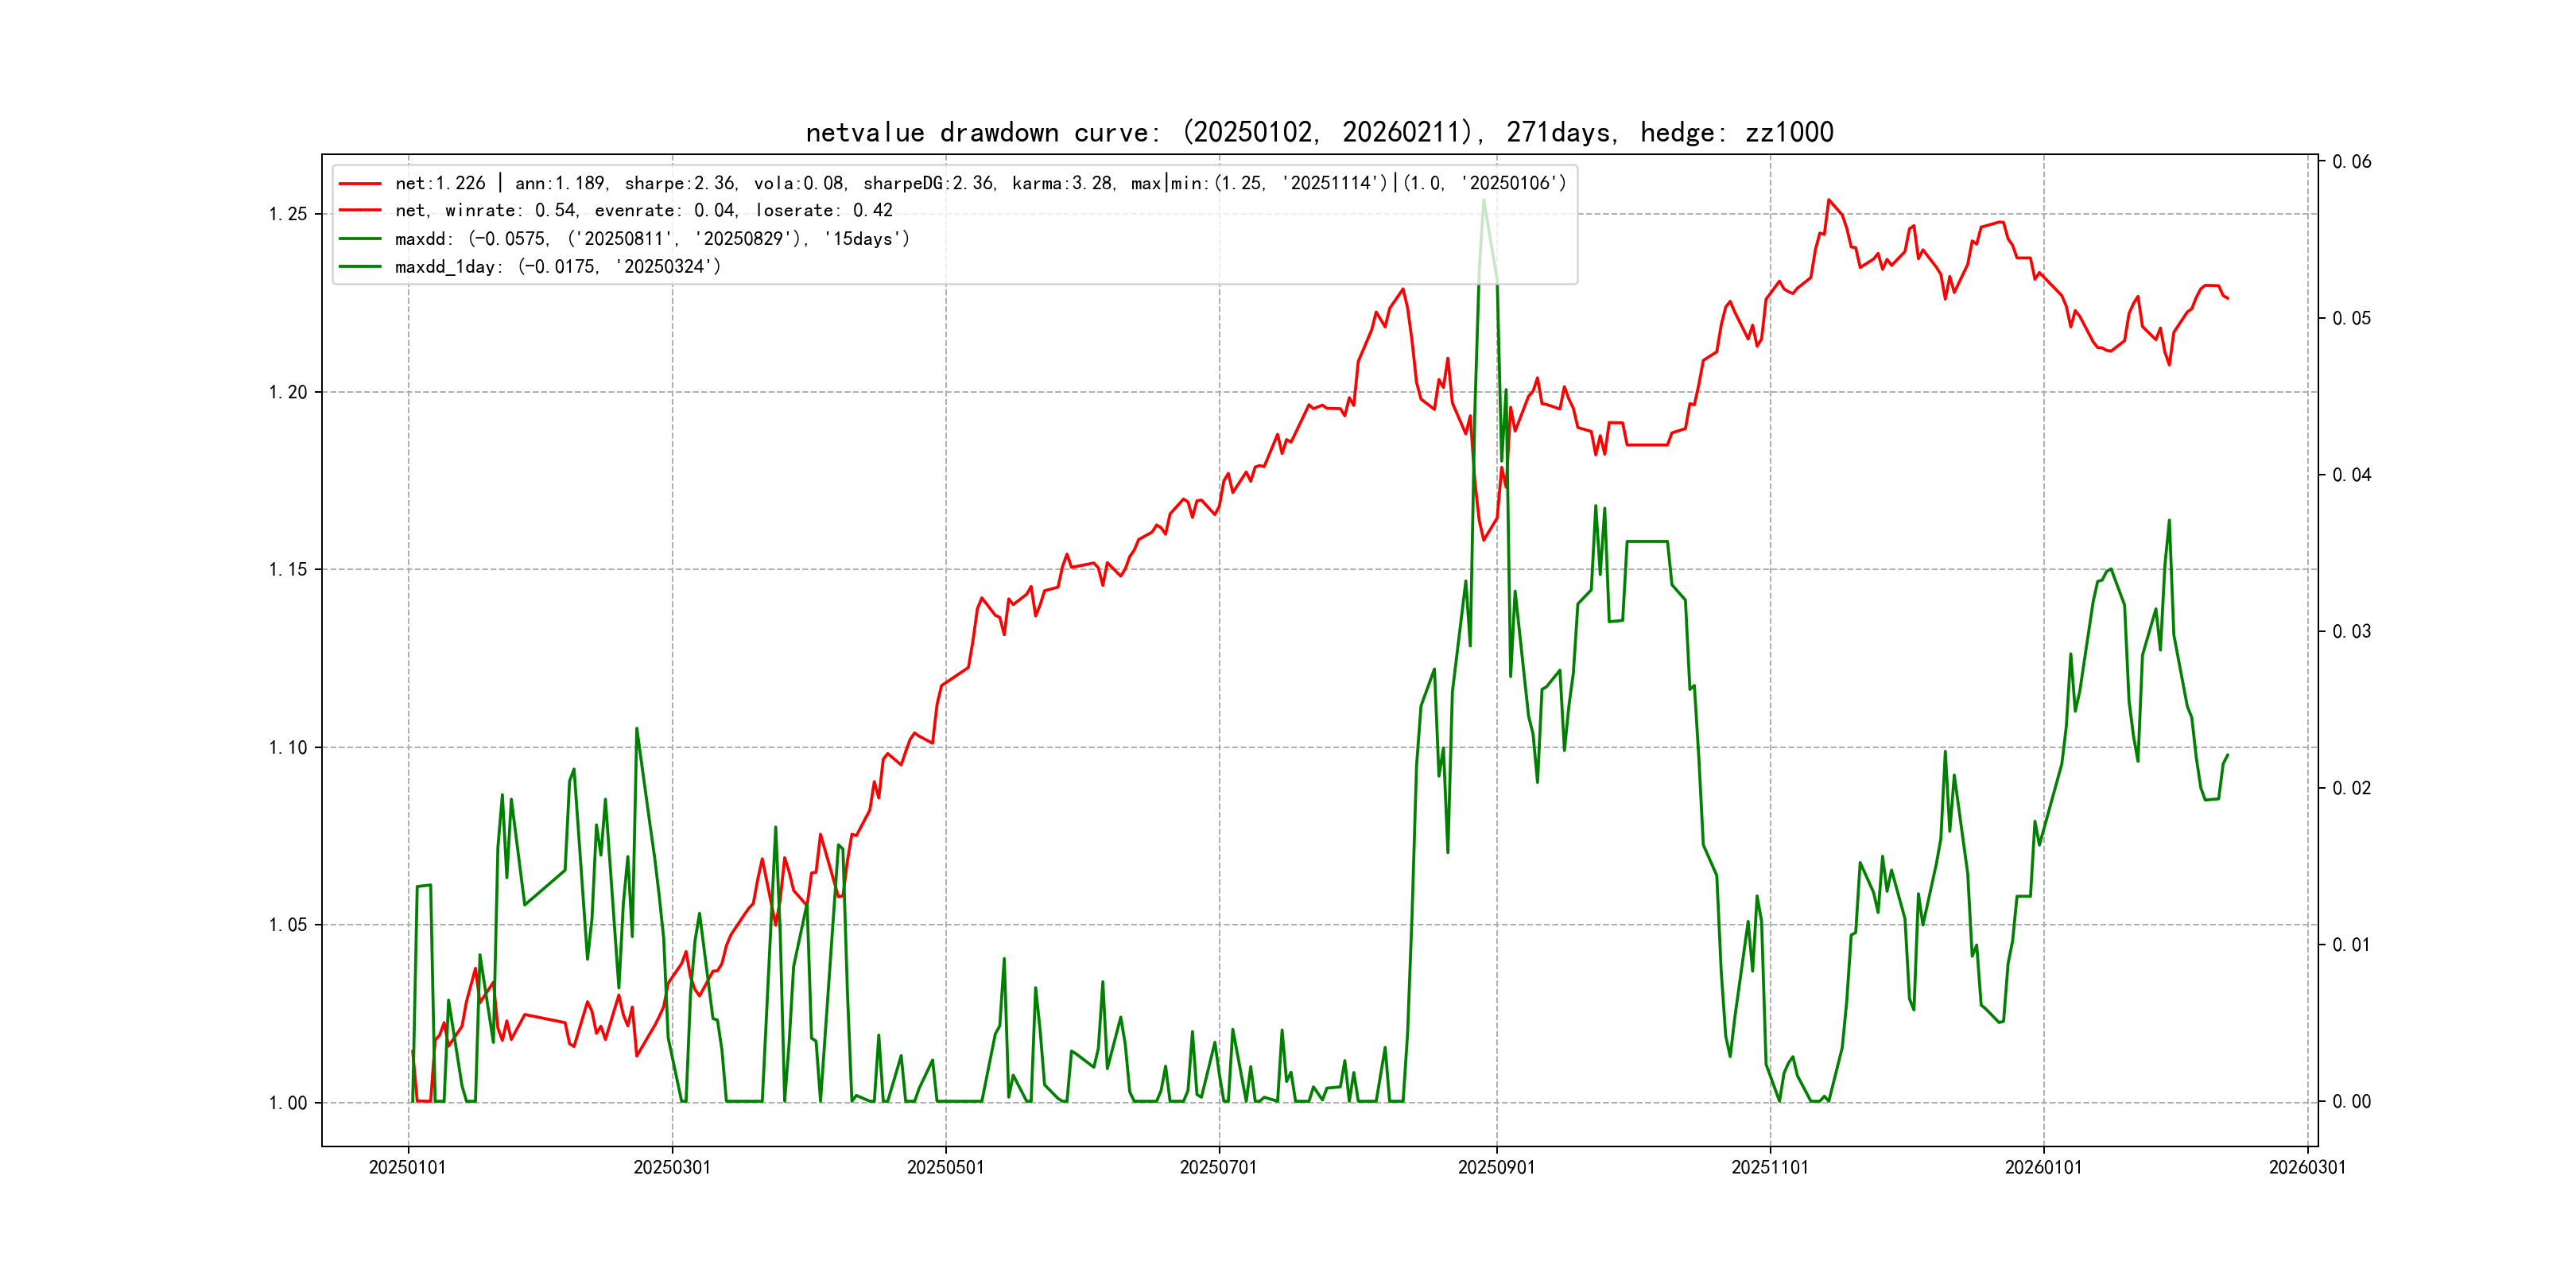The height and width of the screenshot is (1288, 2576).
Task: Click the maxdd_1day legend label text
Action: [x=557, y=267]
